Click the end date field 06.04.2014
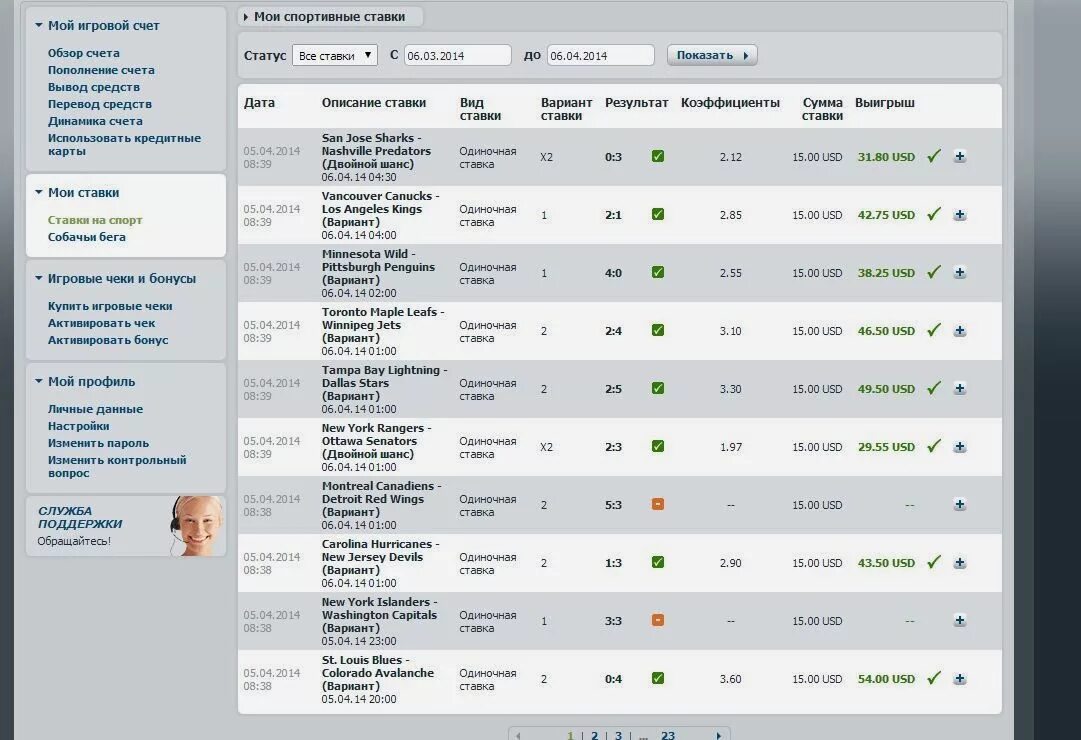 [600, 55]
